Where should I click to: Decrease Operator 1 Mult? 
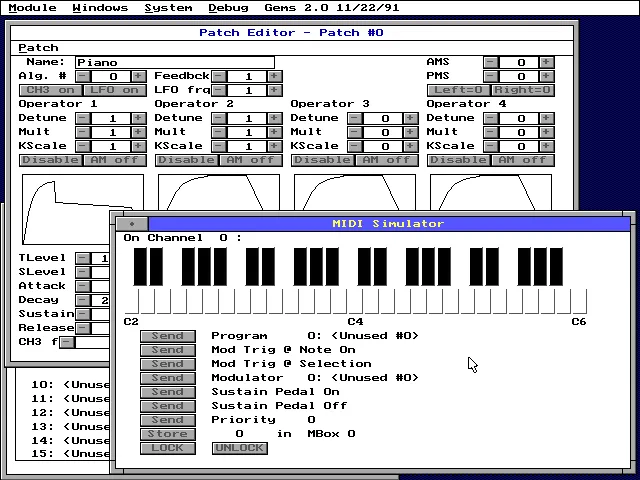tap(83, 132)
